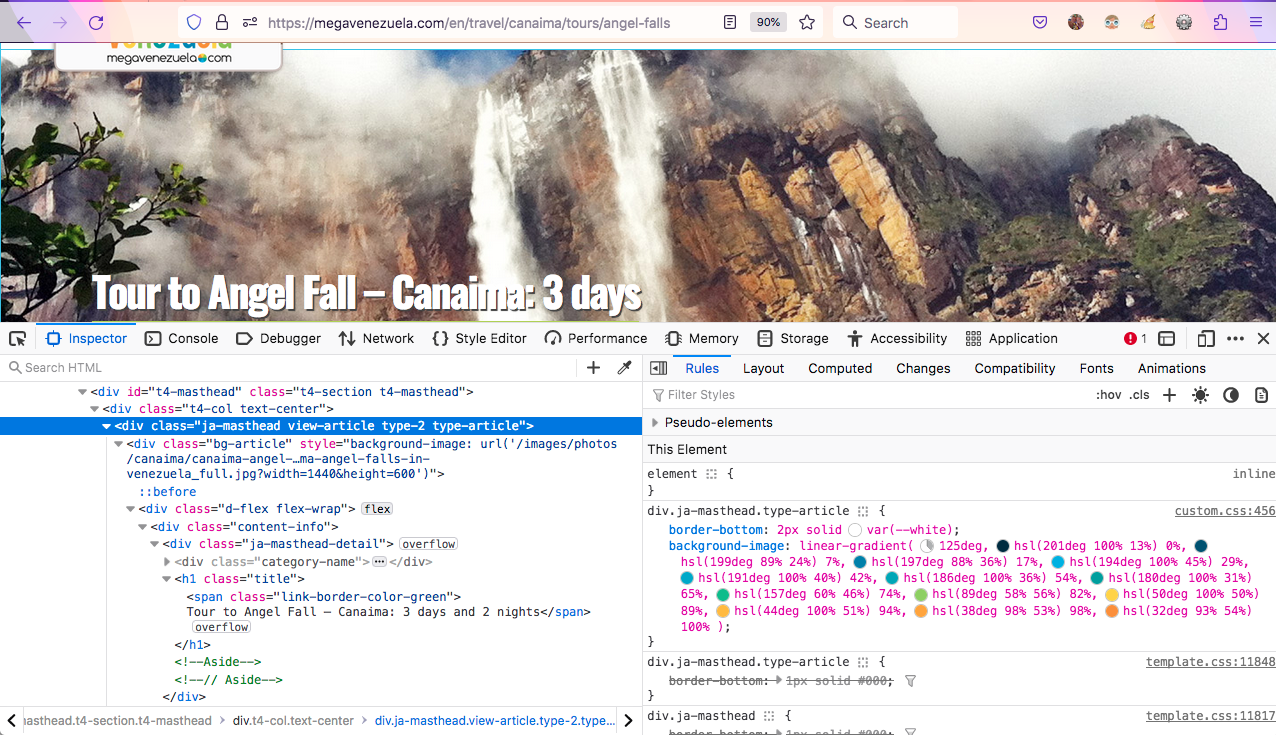The width and height of the screenshot is (1276, 735).
Task: Click the browser Back arrow
Action: point(24,22)
